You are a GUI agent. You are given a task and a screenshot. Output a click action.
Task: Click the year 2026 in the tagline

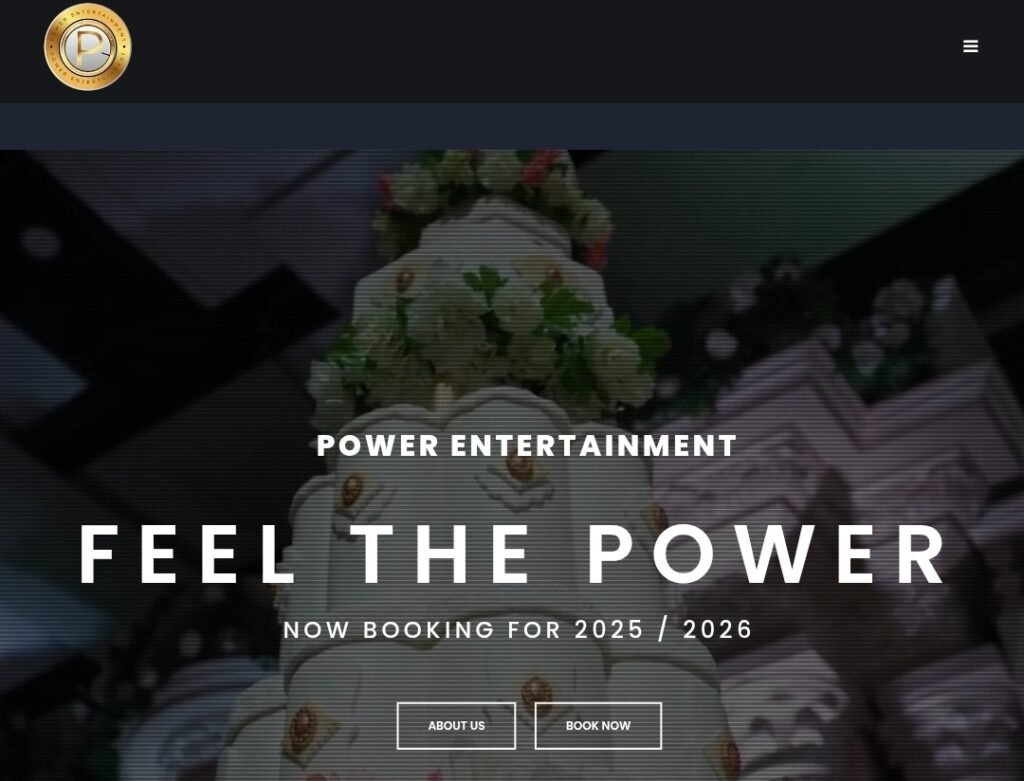tap(717, 630)
